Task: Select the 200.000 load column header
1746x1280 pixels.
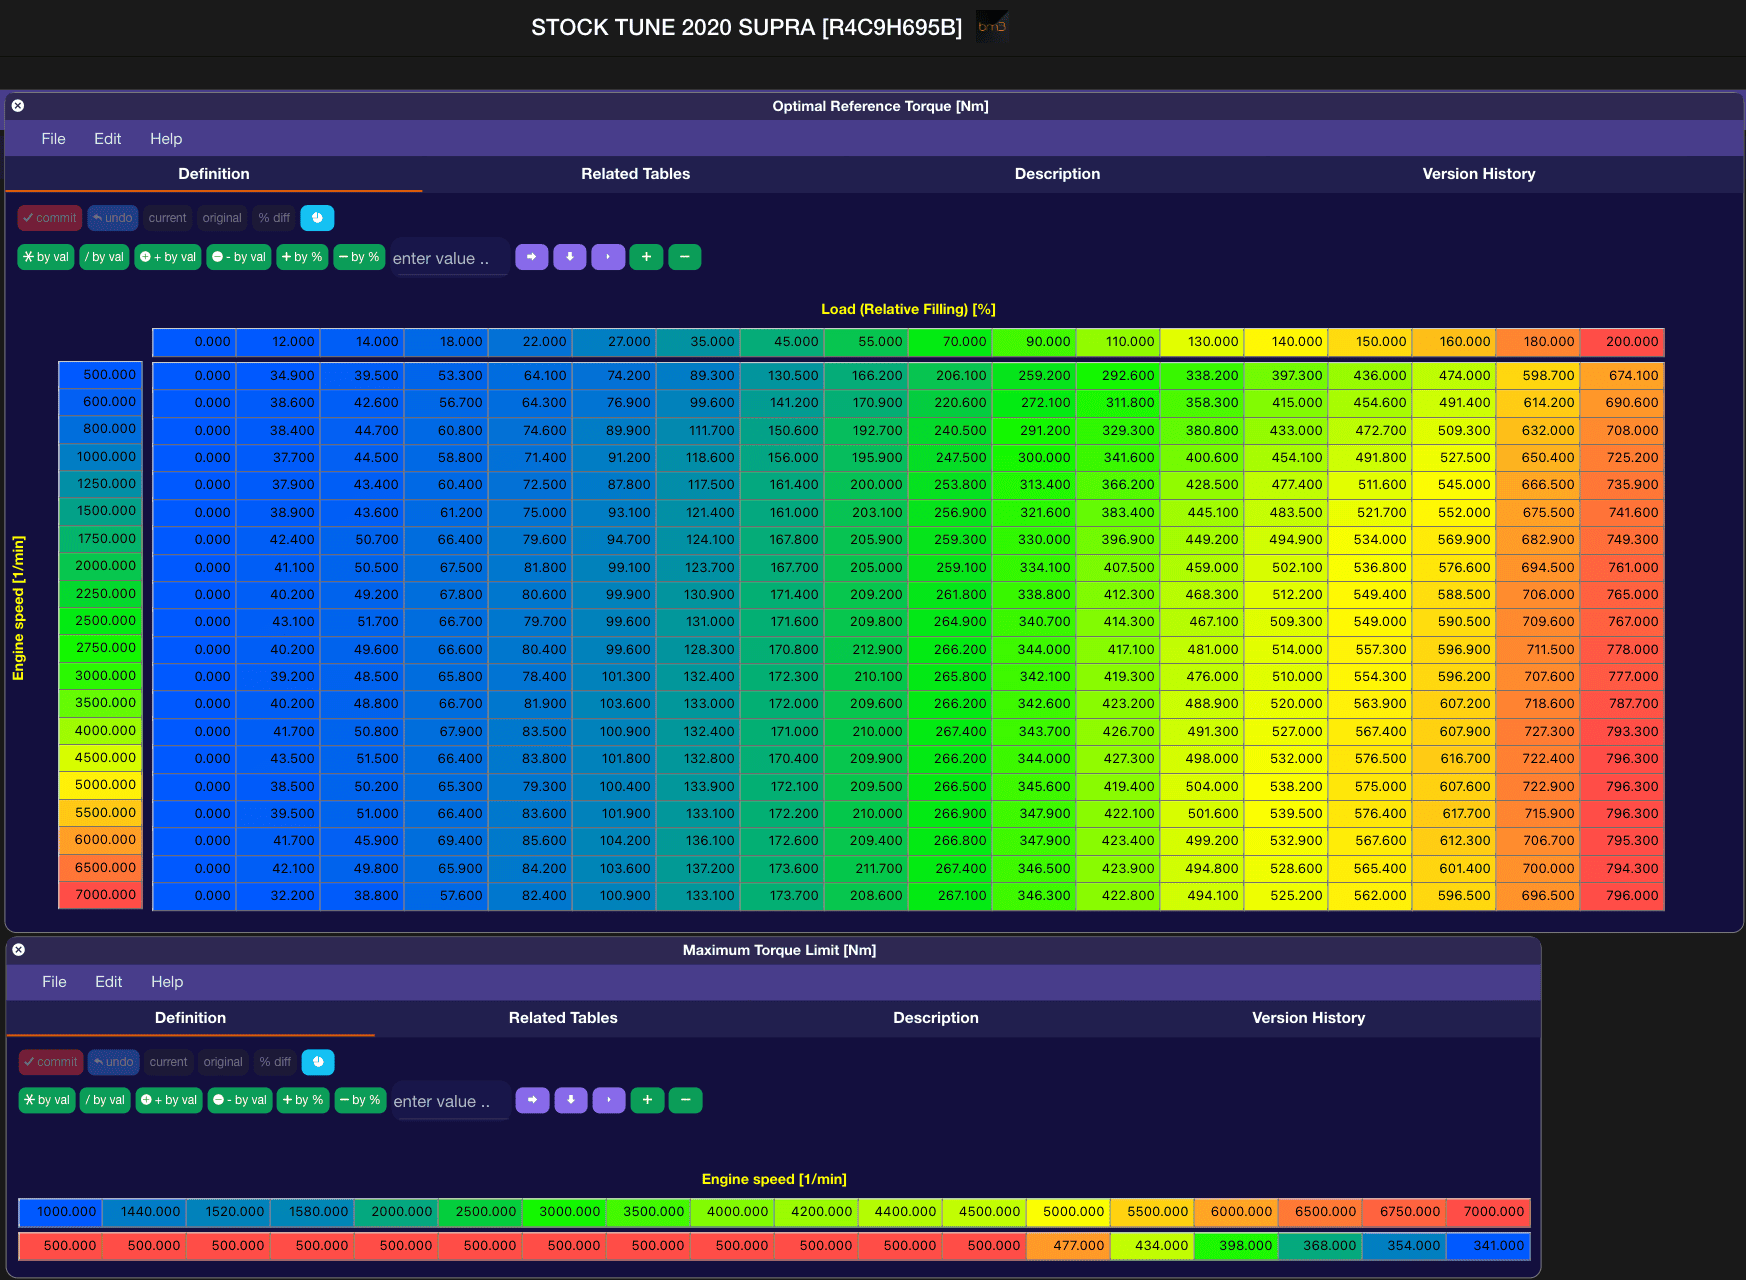Action: pos(1622,342)
